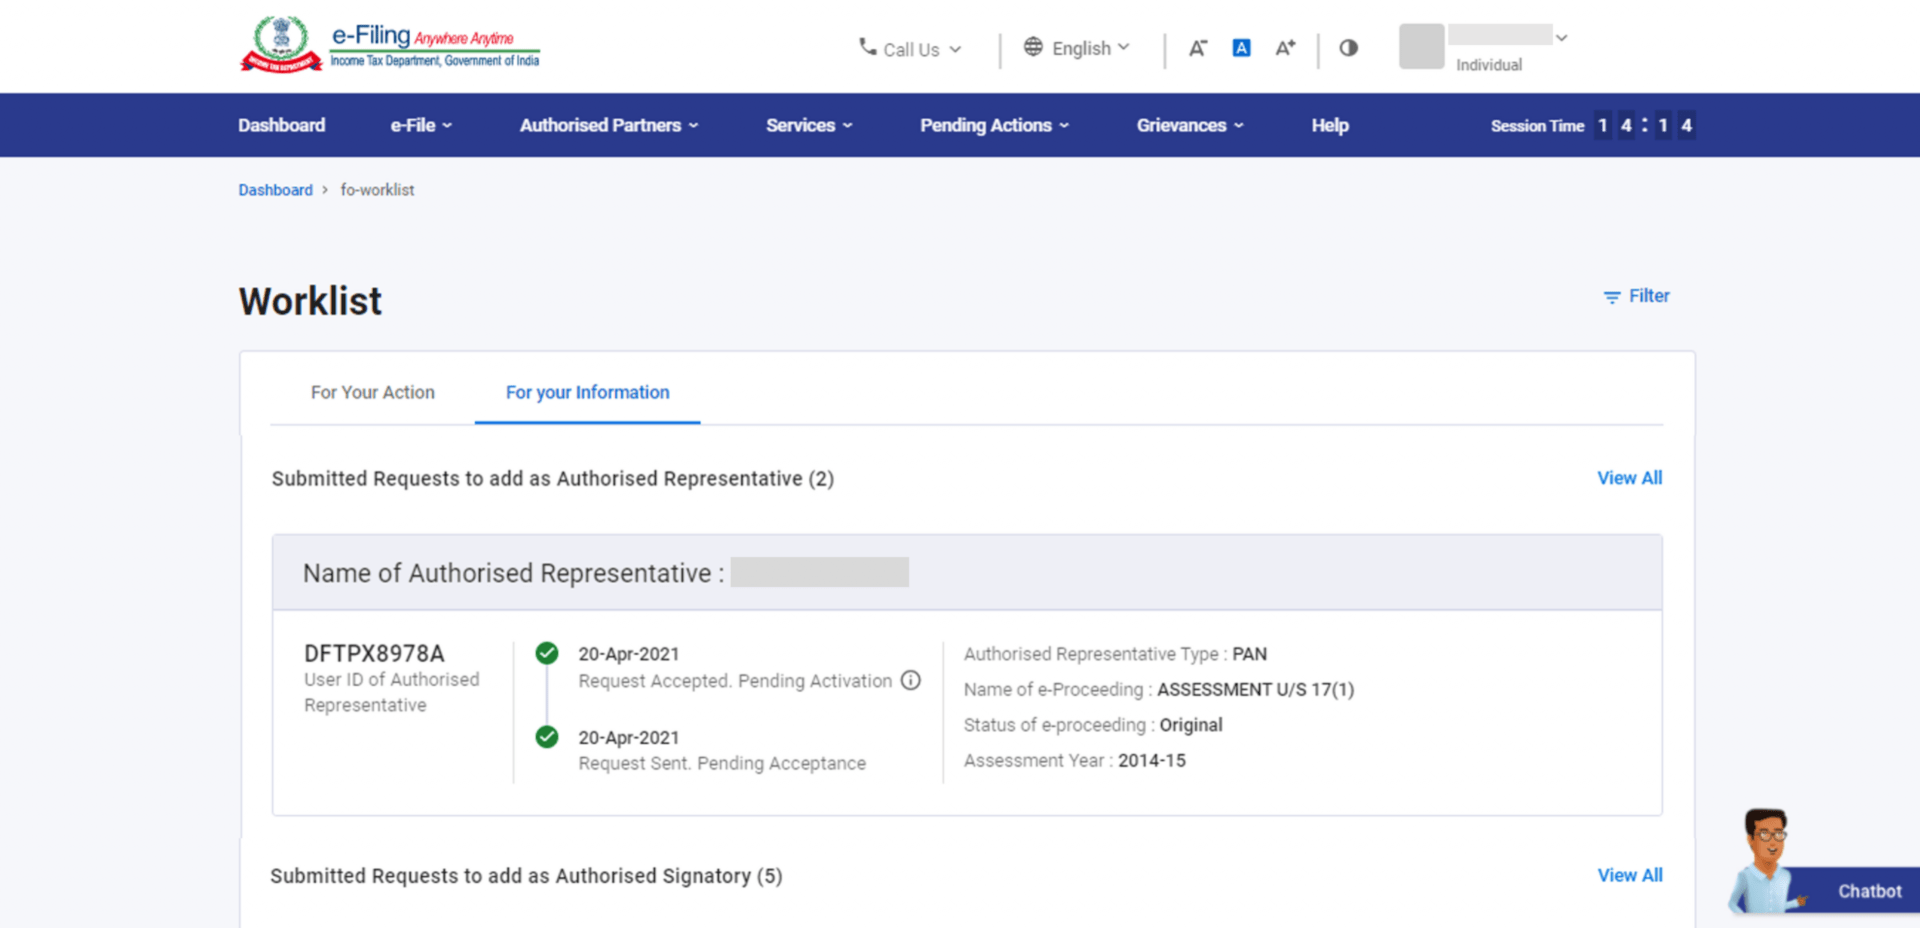
Task: Open the Chatbot assistant
Action: point(1868,891)
